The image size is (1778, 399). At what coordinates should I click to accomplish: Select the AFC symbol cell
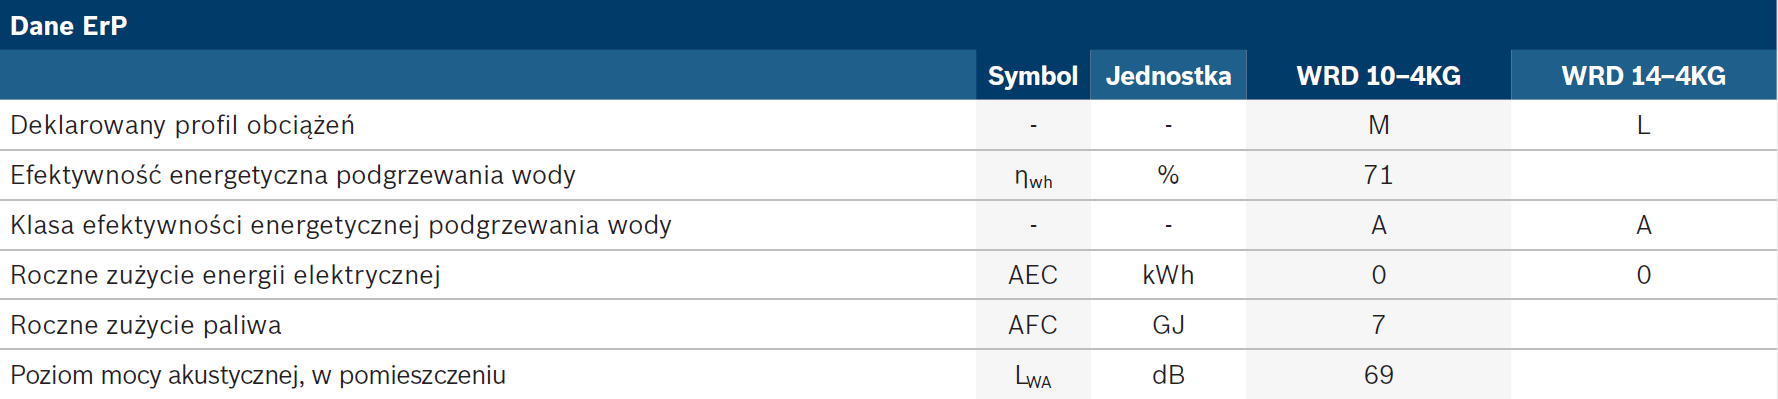click(1033, 325)
